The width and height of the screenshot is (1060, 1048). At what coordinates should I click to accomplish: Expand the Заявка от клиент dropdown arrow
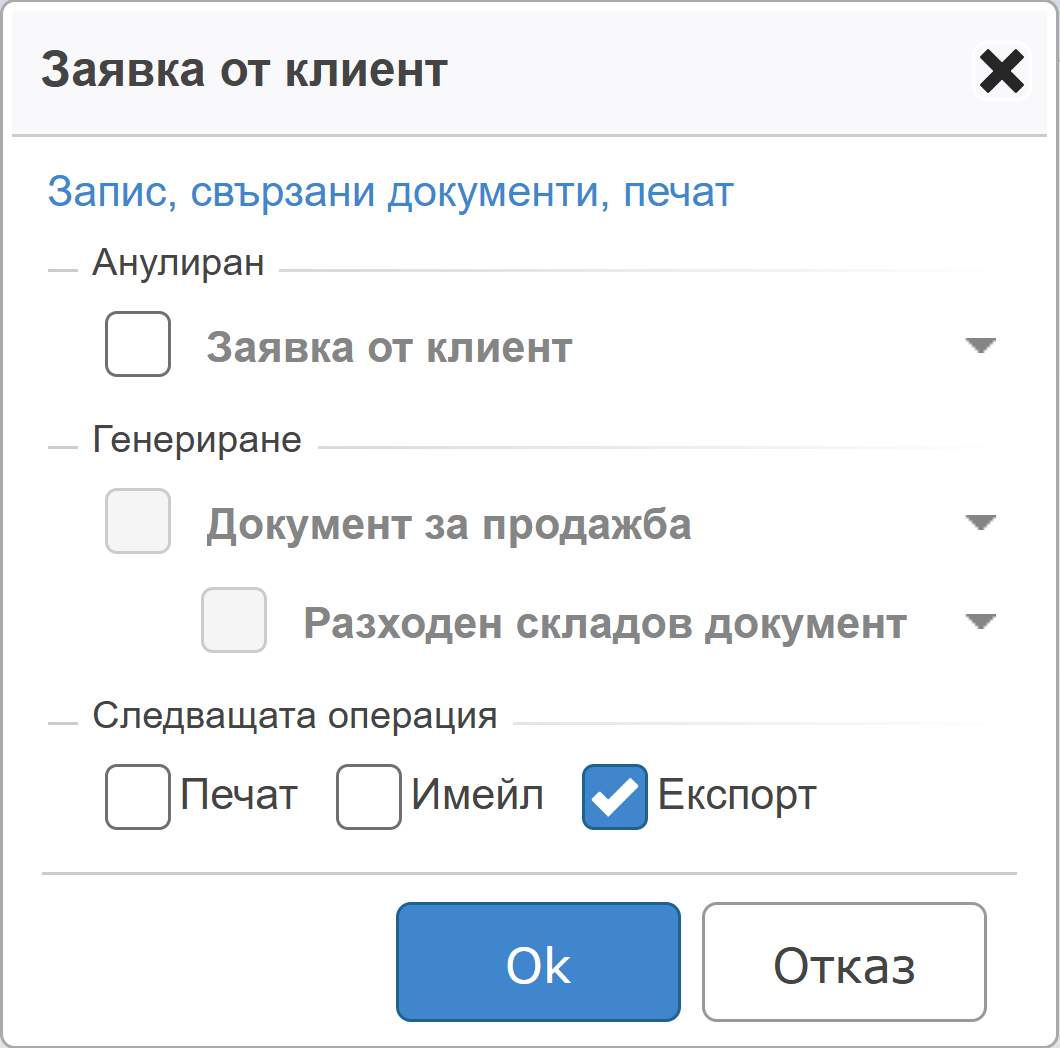coord(981,346)
